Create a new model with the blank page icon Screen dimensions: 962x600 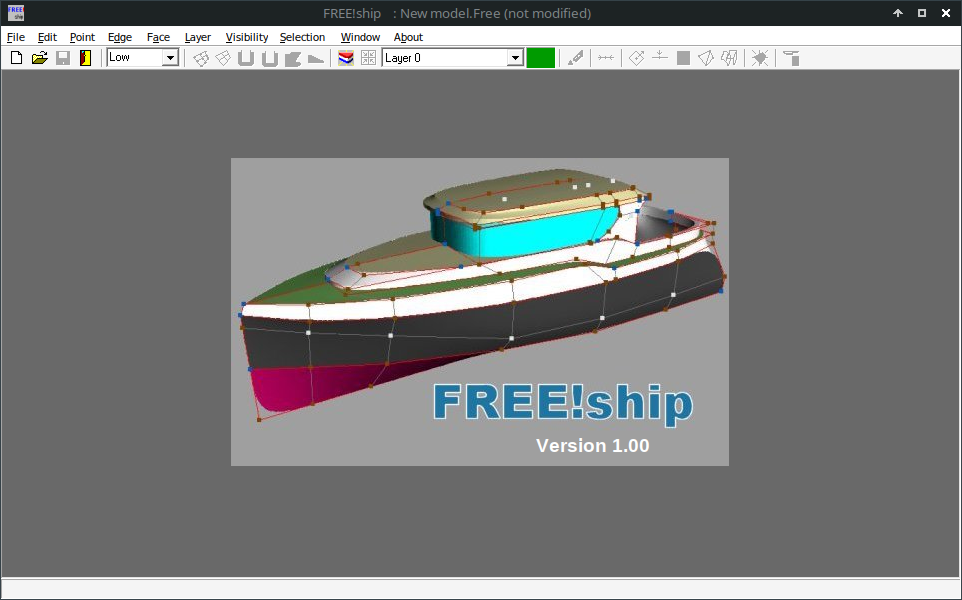click(x=17, y=58)
